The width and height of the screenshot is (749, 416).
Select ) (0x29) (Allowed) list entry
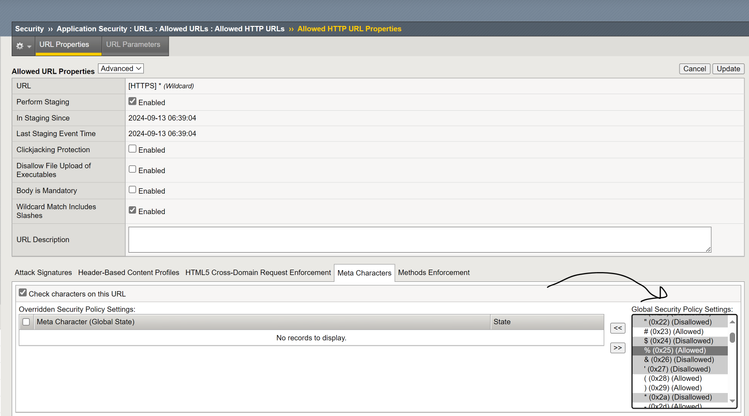(x=680, y=388)
